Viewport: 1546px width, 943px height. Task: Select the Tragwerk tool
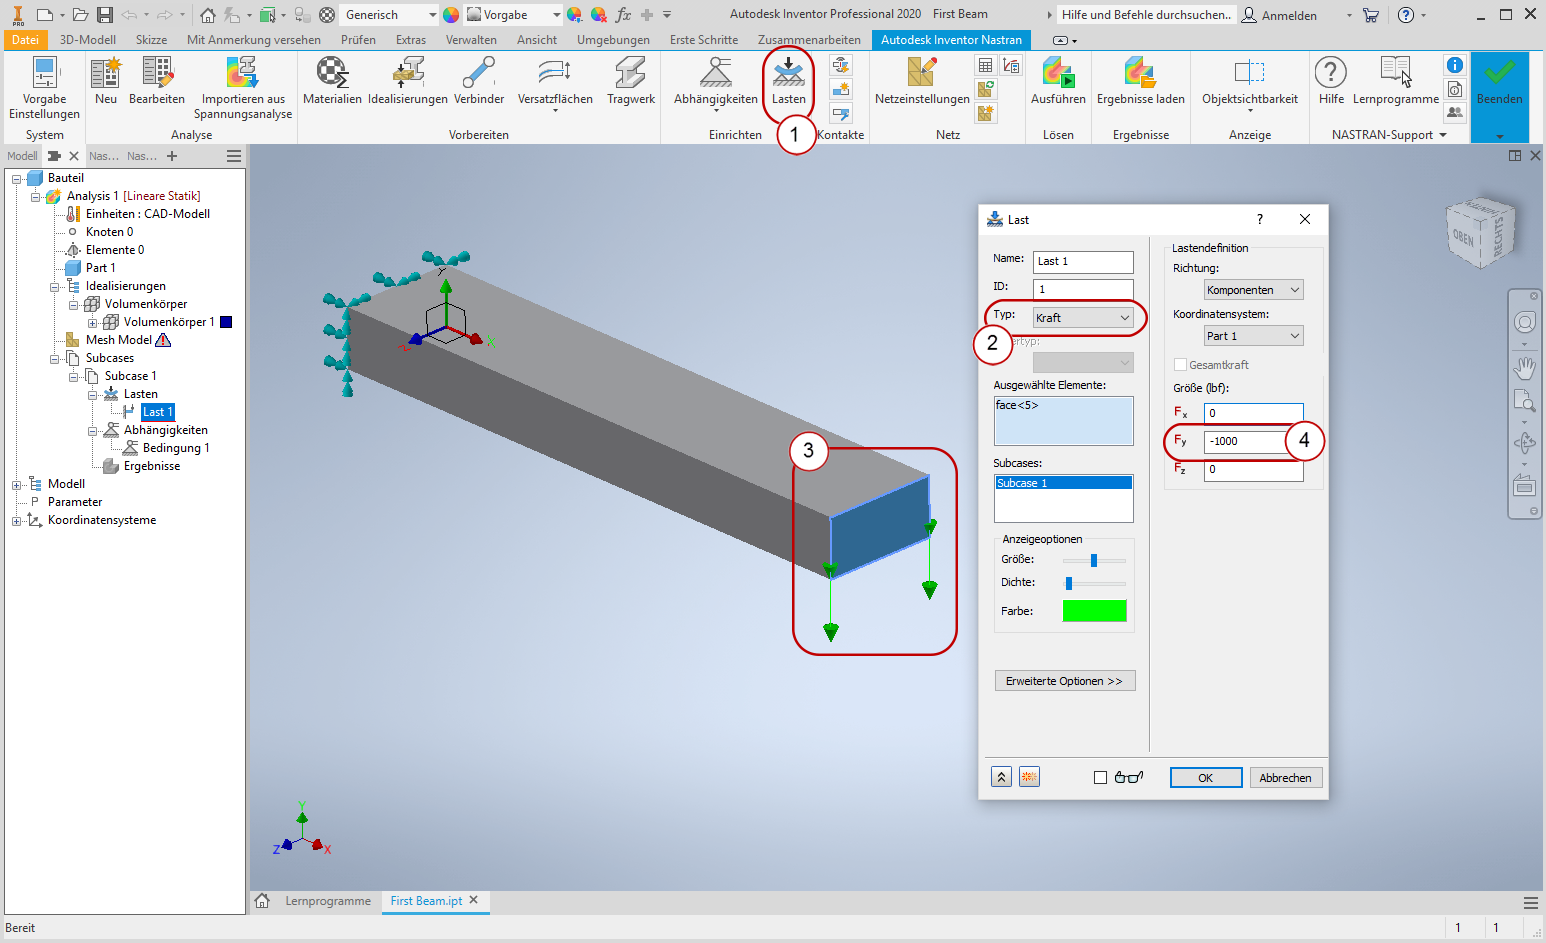(x=631, y=80)
